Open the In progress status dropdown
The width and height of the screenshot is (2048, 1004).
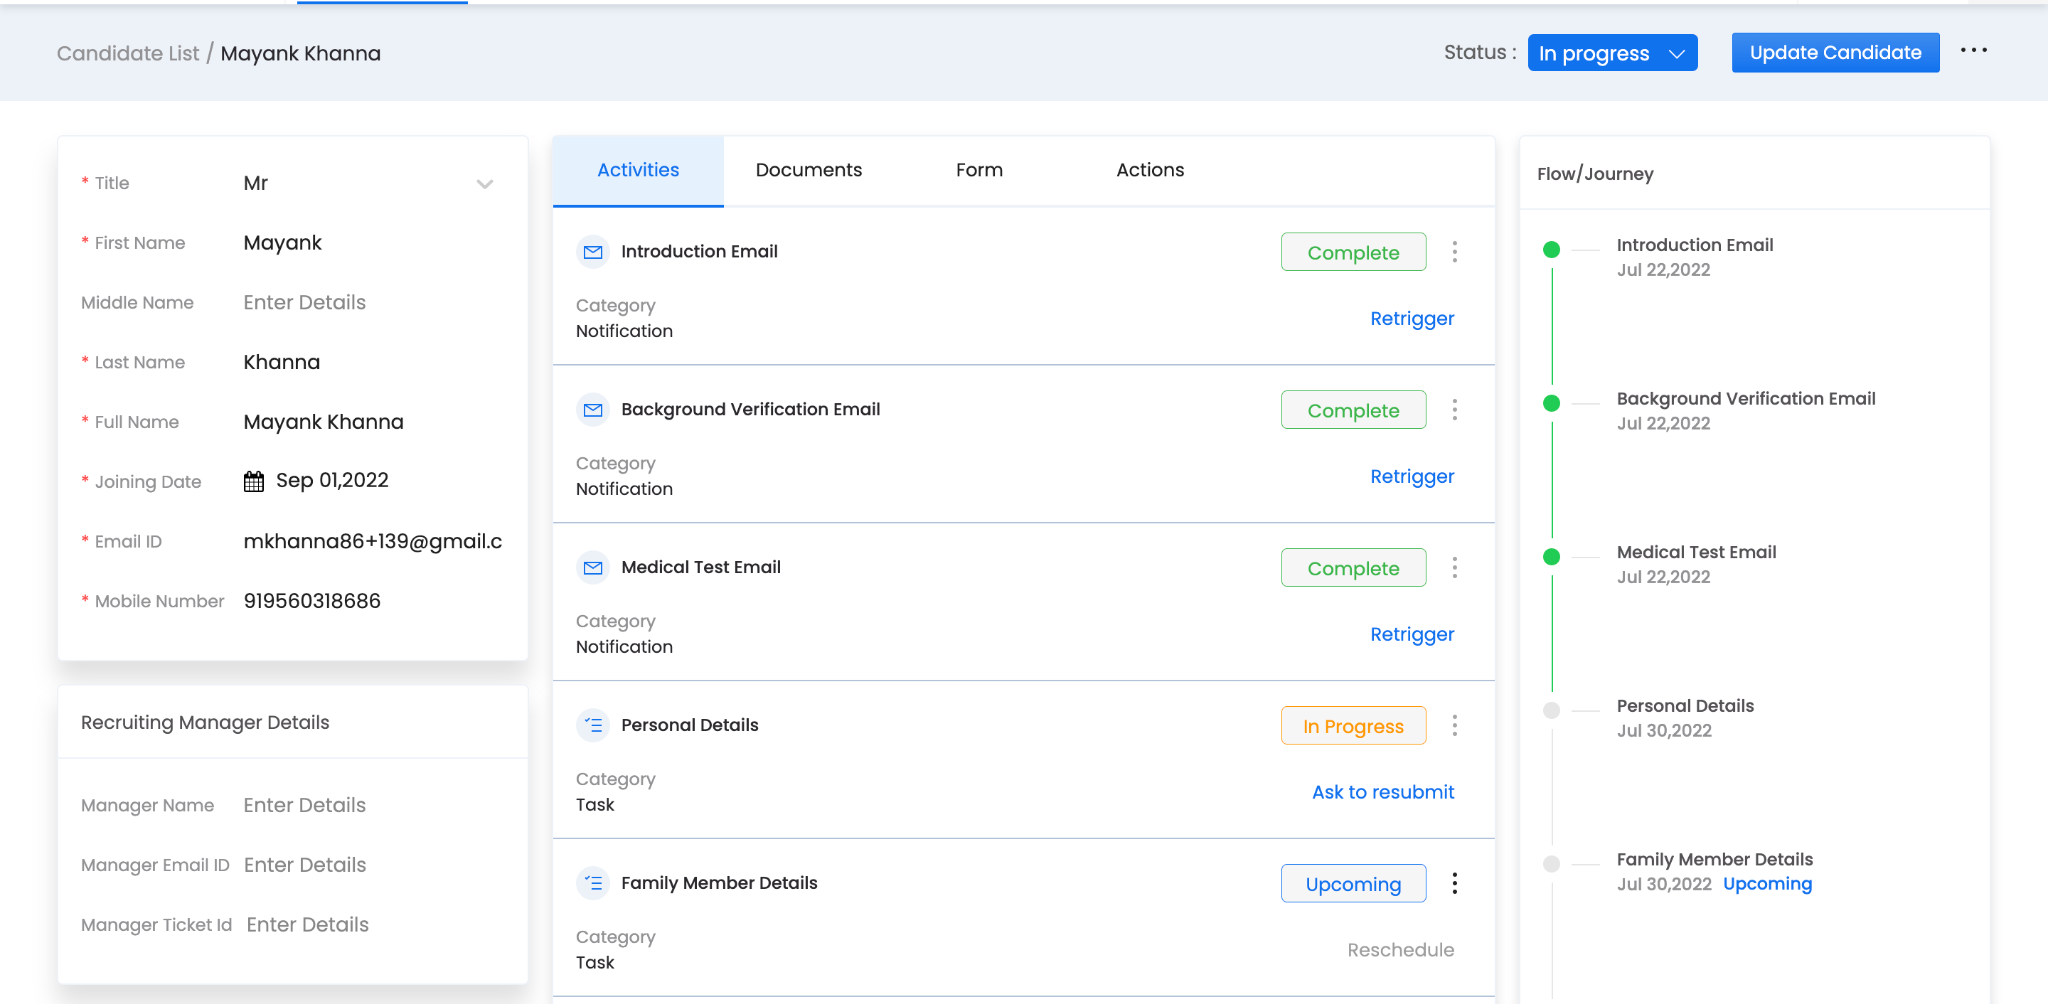tap(1612, 53)
